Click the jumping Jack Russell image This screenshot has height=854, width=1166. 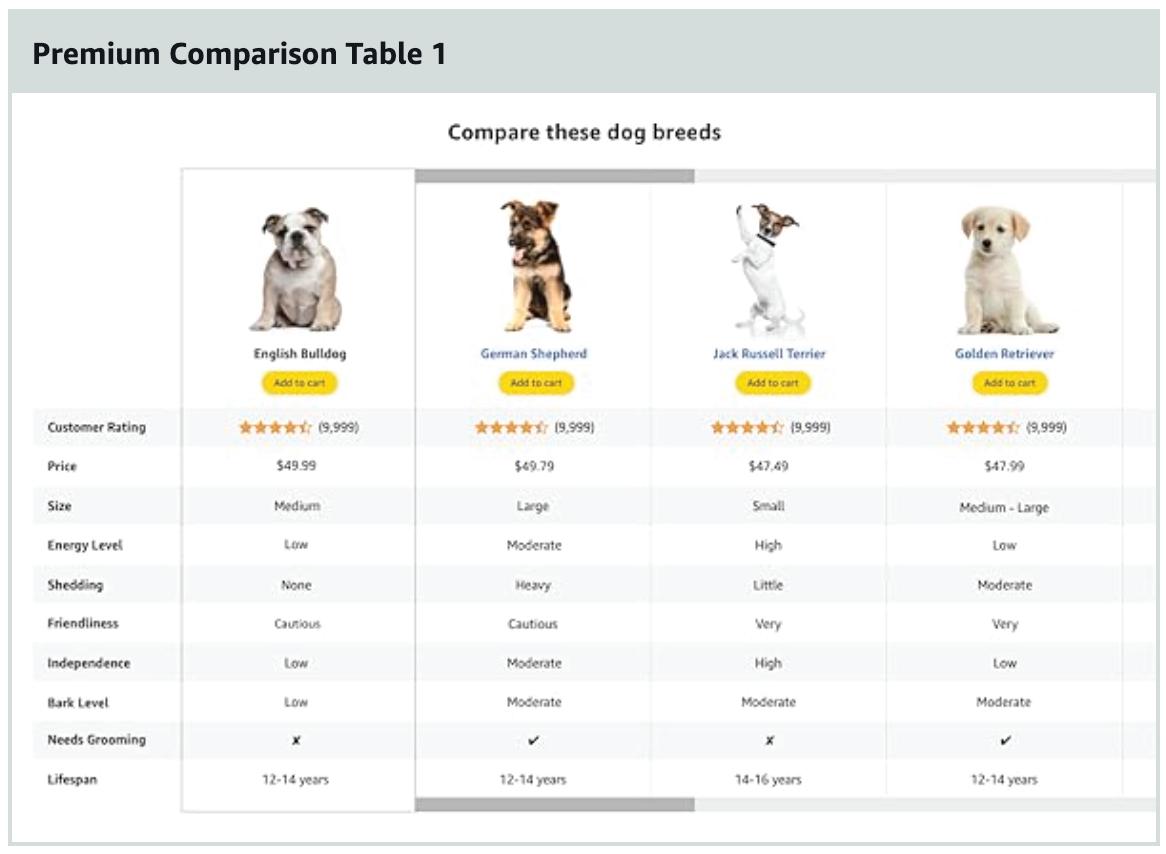(x=768, y=269)
